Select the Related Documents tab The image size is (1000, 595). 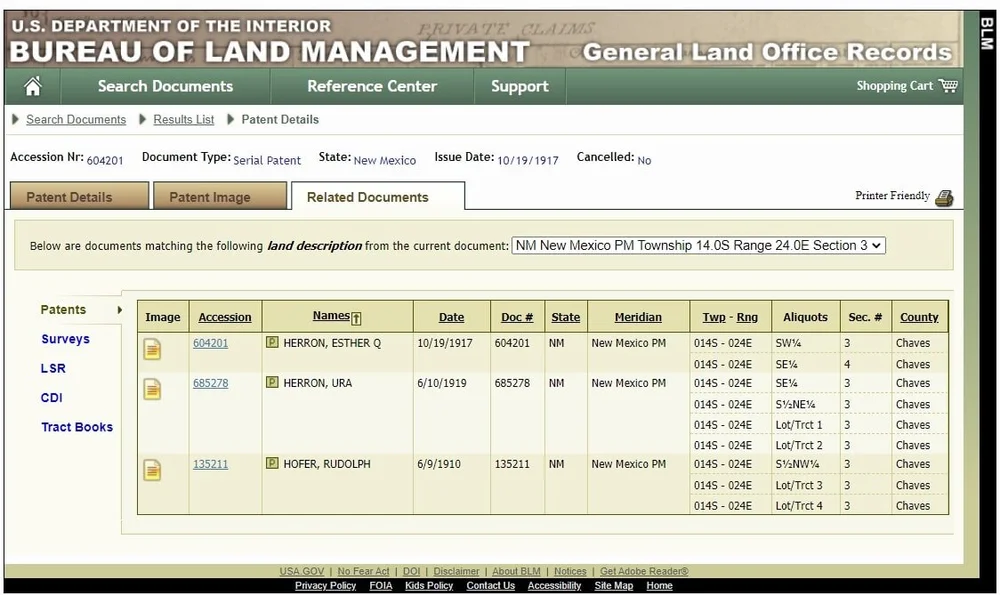(x=378, y=196)
